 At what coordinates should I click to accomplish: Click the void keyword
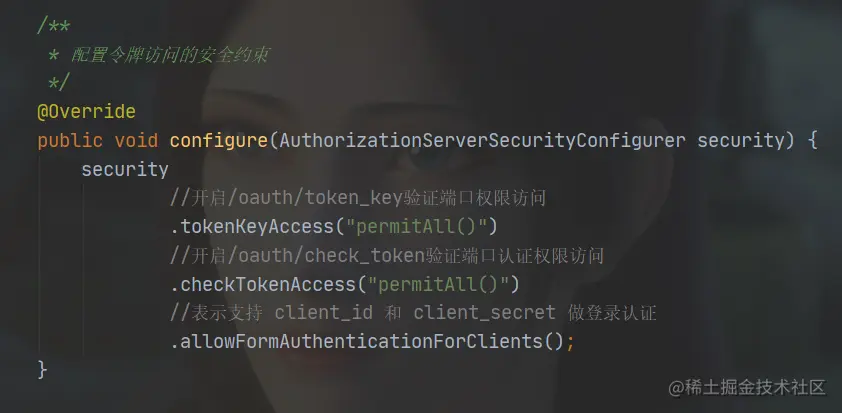pos(136,141)
